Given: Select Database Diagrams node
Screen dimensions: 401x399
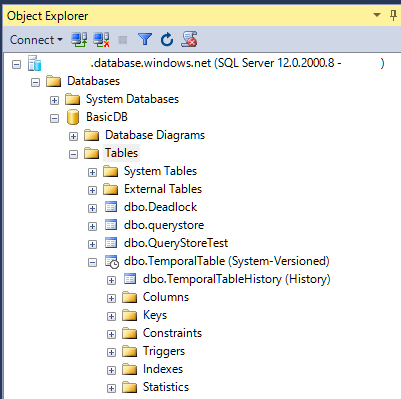Looking at the screenshot, I should coord(155,135).
